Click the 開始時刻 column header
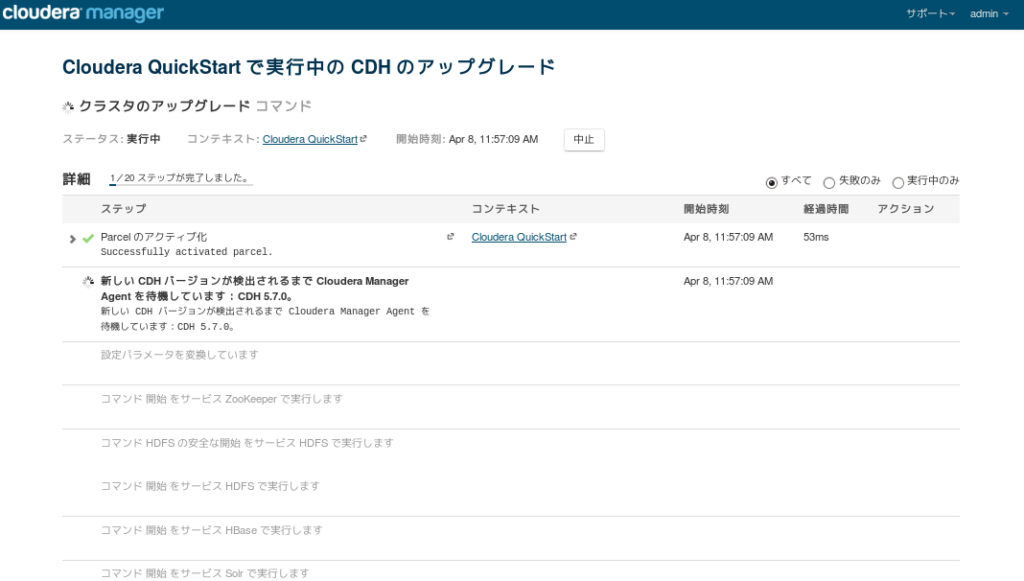The width and height of the screenshot is (1024, 581). 706,209
